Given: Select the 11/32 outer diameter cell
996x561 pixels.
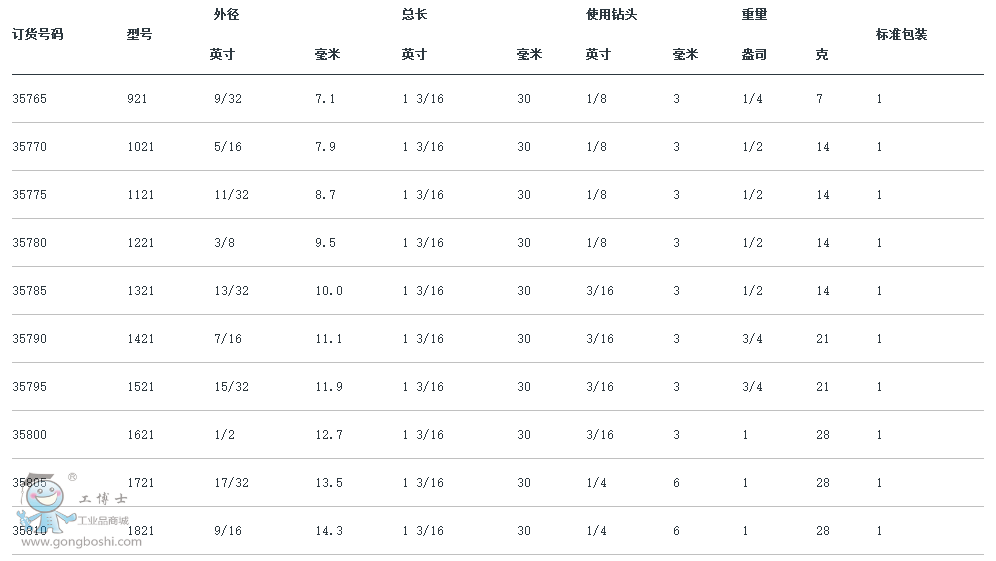Looking at the screenshot, I should (x=231, y=195).
